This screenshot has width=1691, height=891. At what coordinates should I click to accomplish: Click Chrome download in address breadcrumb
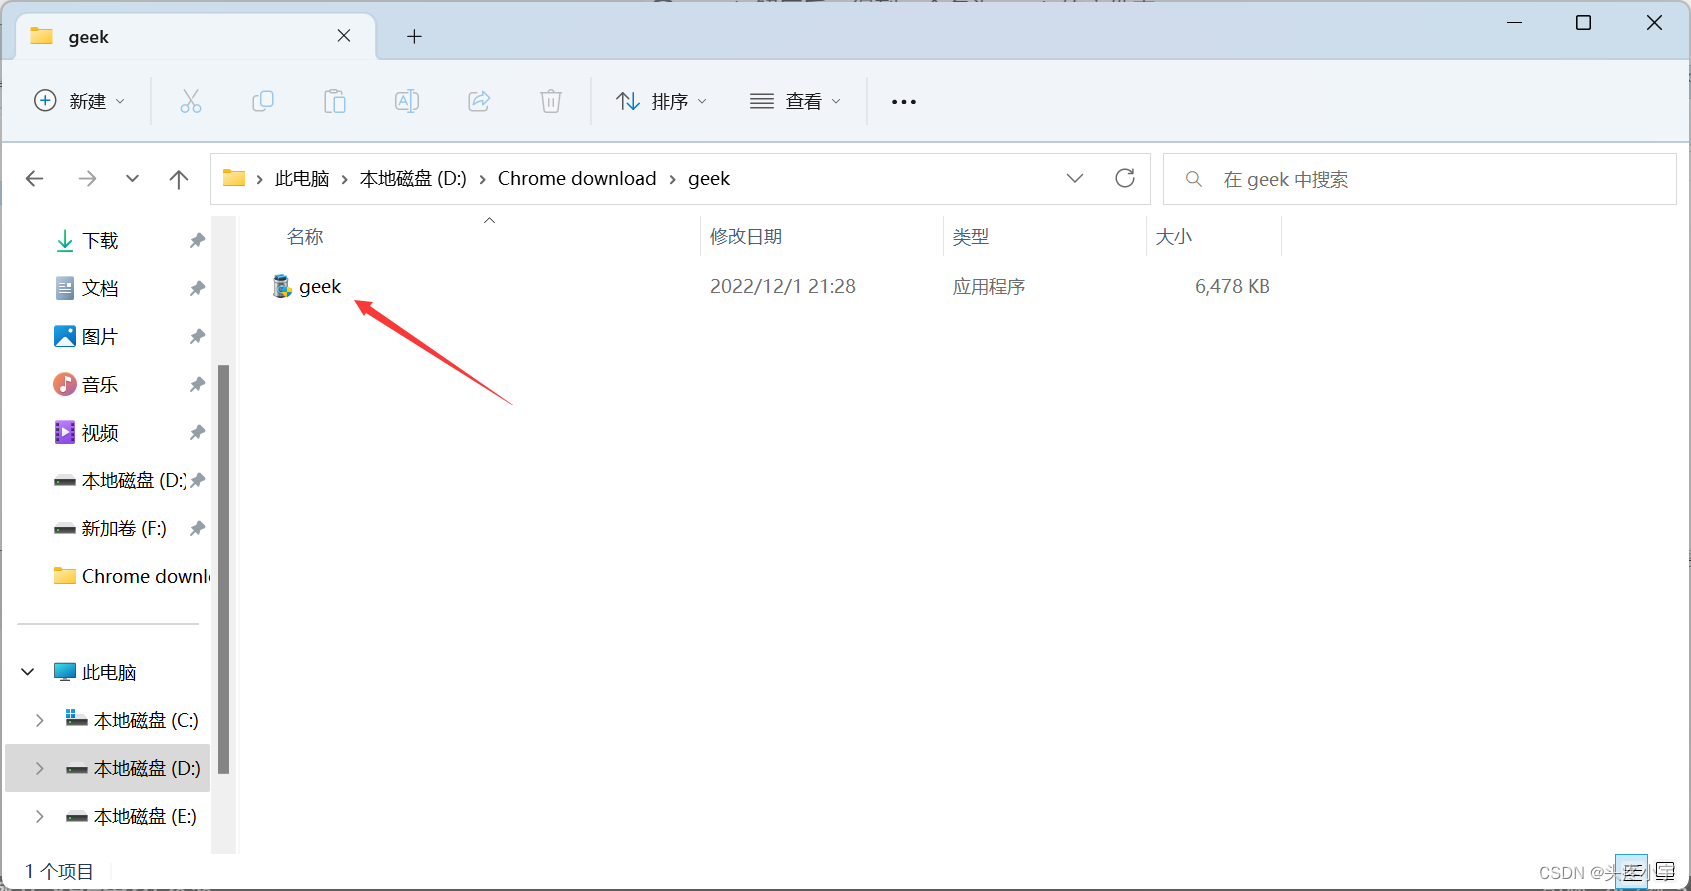(577, 179)
